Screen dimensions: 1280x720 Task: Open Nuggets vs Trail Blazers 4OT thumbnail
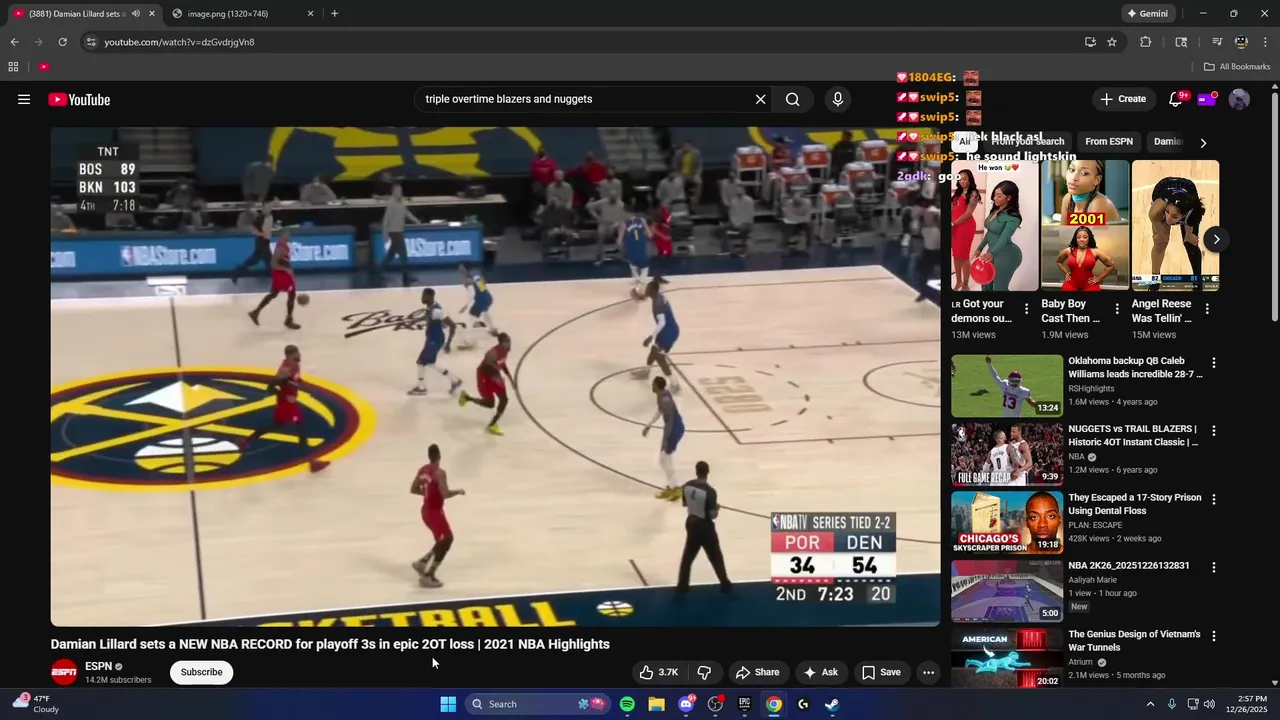pos(1007,454)
